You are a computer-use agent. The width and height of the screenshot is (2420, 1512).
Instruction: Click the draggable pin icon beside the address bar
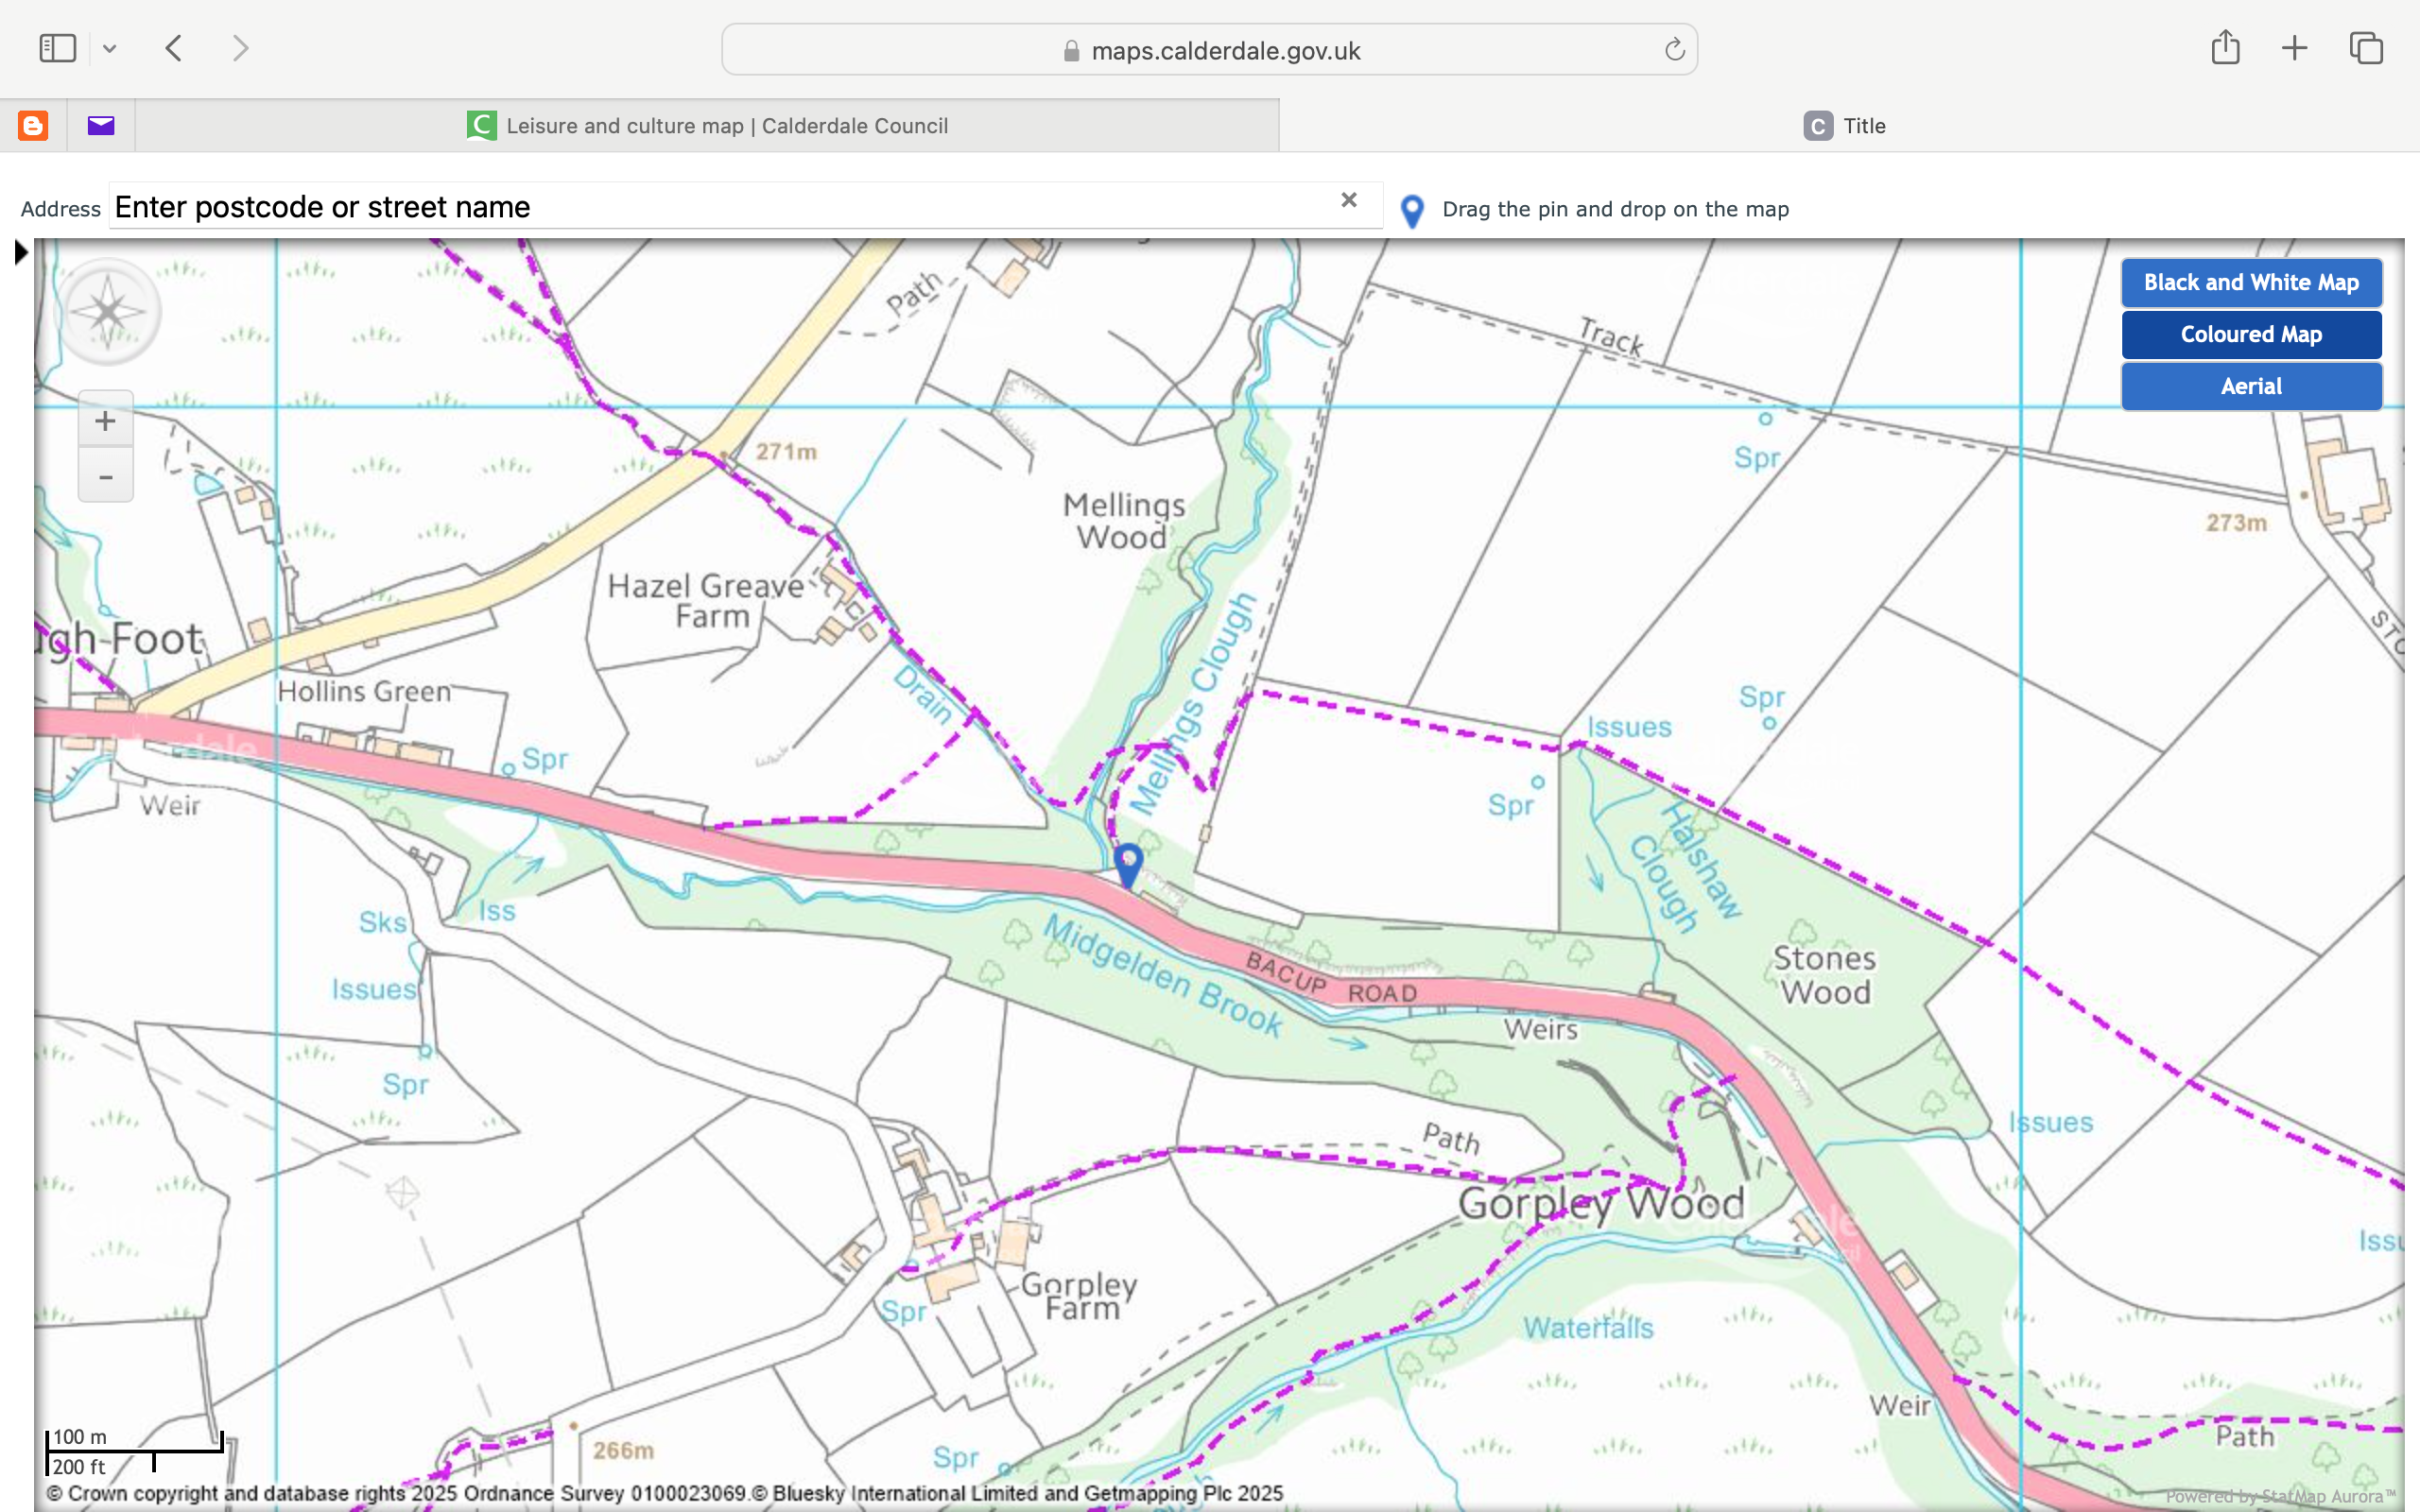(1412, 211)
